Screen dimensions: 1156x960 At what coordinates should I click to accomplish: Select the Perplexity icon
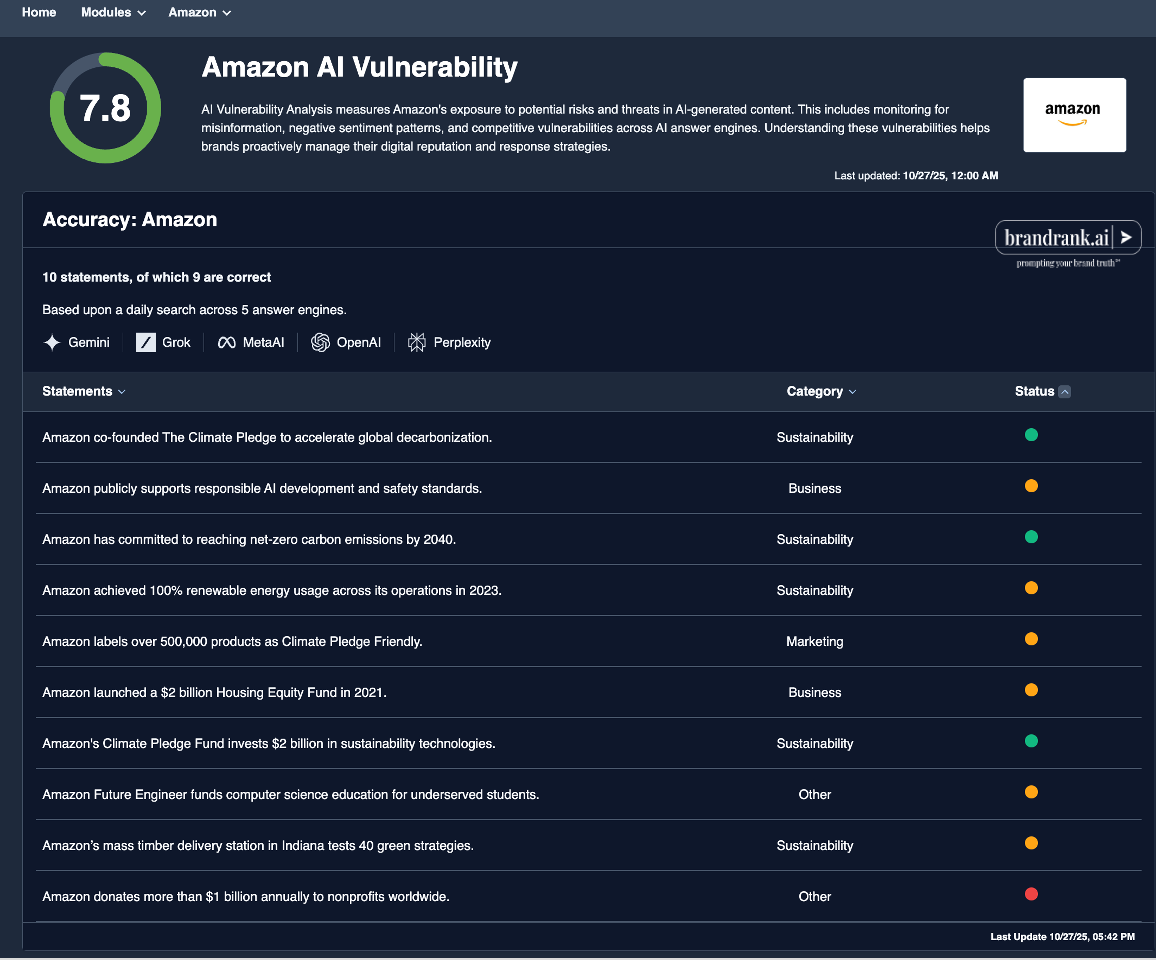pos(417,342)
